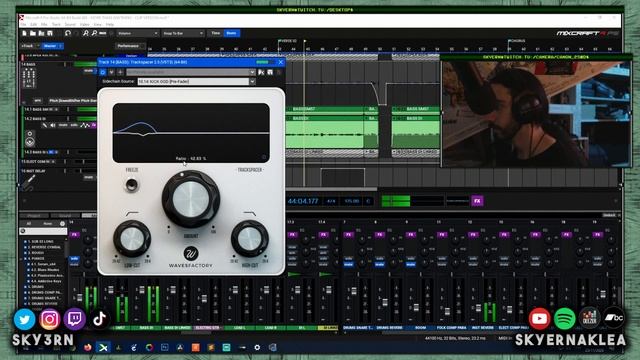Click the library search field
Screen dimensions: 640x360
pyautogui.click(x=43, y=231)
